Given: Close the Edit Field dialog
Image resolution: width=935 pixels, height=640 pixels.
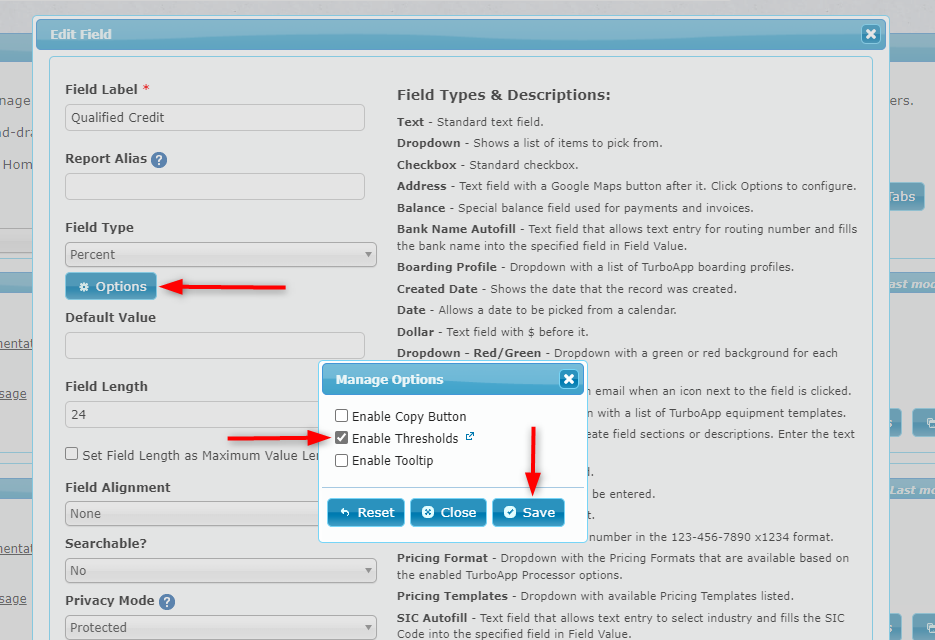Looking at the screenshot, I should pyautogui.click(x=870, y=34).
